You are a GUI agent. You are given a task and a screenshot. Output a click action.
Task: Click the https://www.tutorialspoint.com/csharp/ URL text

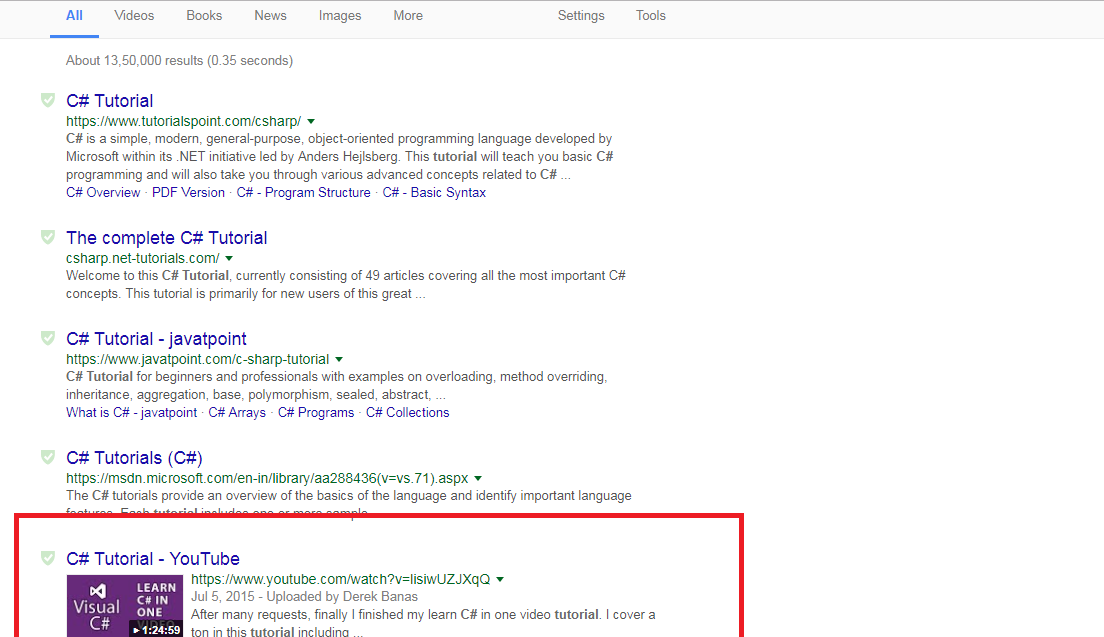[184, 121]
